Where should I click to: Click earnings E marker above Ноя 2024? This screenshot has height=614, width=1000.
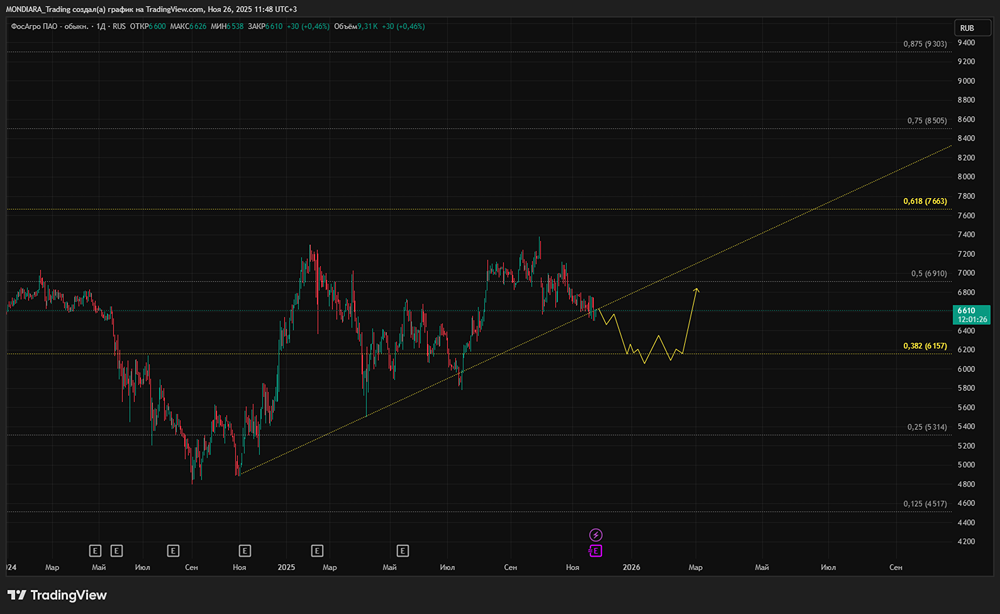[x=245, y=551]
